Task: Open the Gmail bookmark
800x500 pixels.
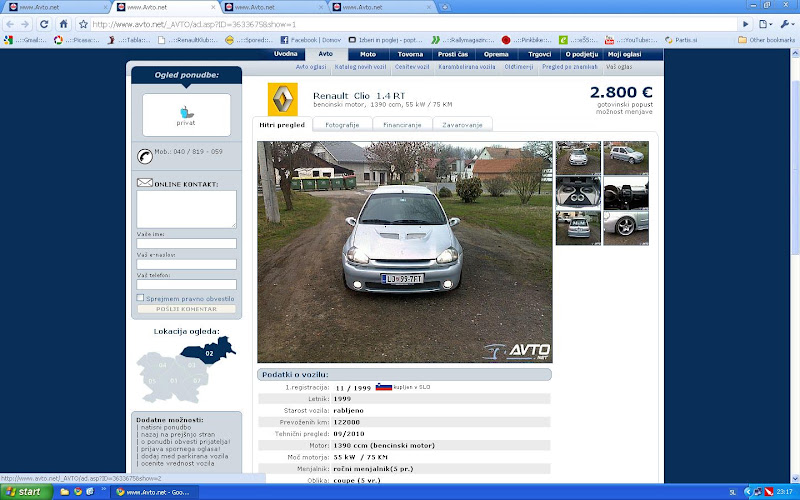Action: click(x=26, y=40)
